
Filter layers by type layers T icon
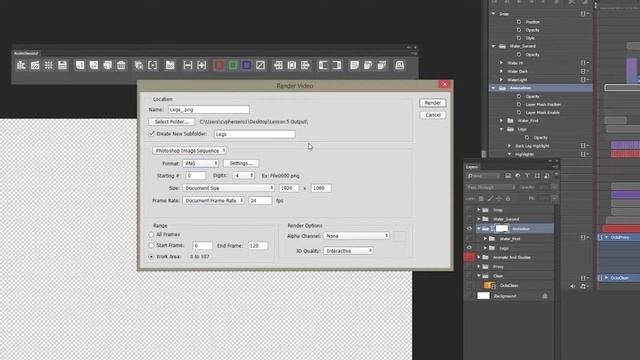pyautogui.click(x=527, y=176)
